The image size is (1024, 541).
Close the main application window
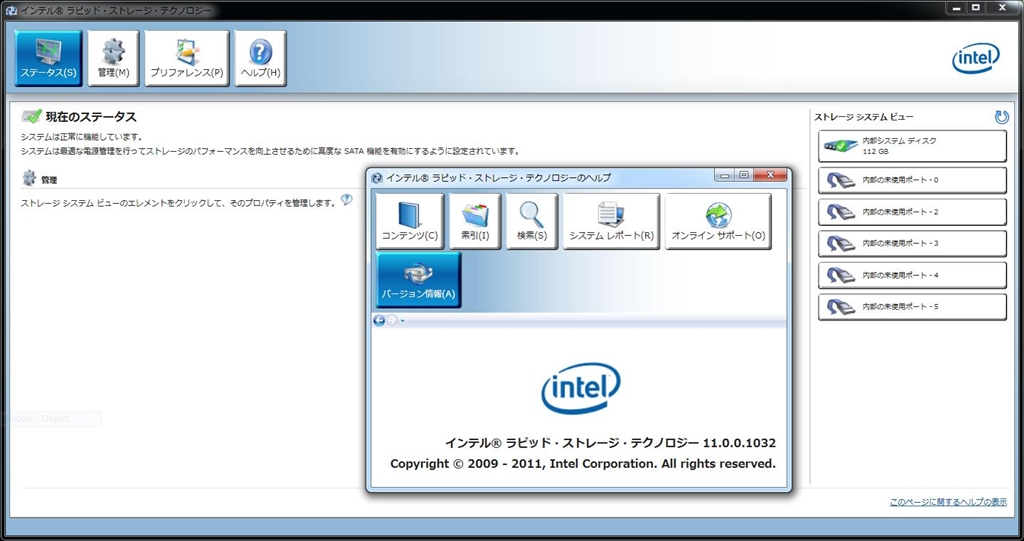point(1003,8)
